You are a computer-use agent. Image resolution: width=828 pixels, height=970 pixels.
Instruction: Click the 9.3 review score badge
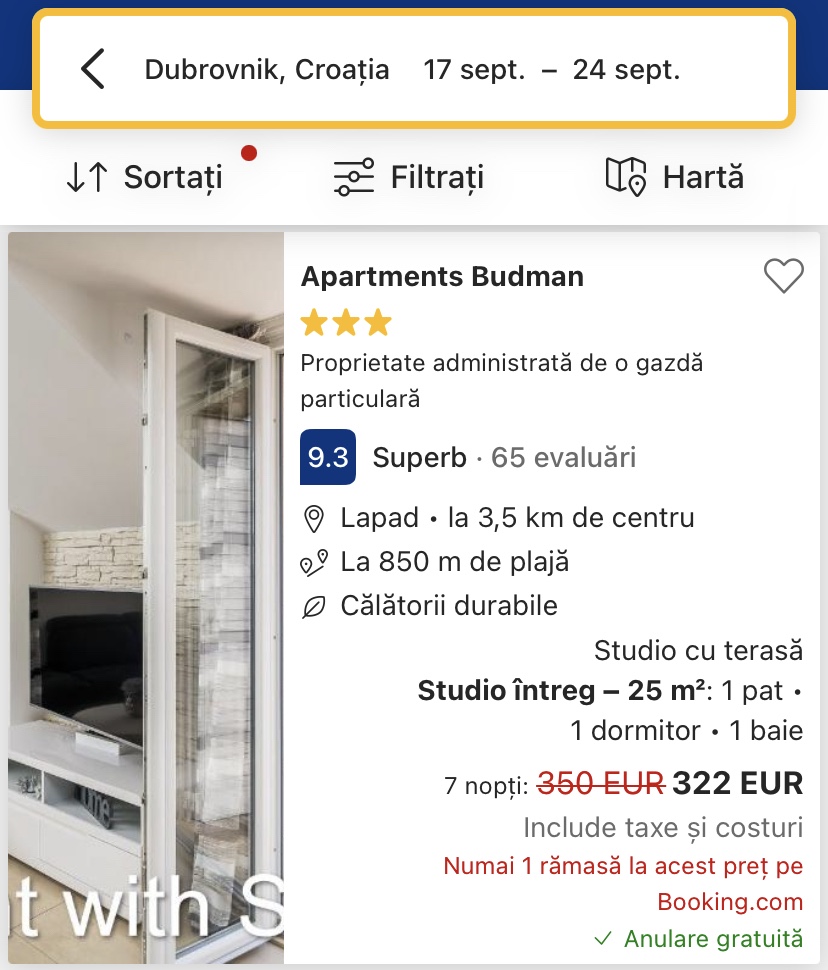tap(328, 458)
